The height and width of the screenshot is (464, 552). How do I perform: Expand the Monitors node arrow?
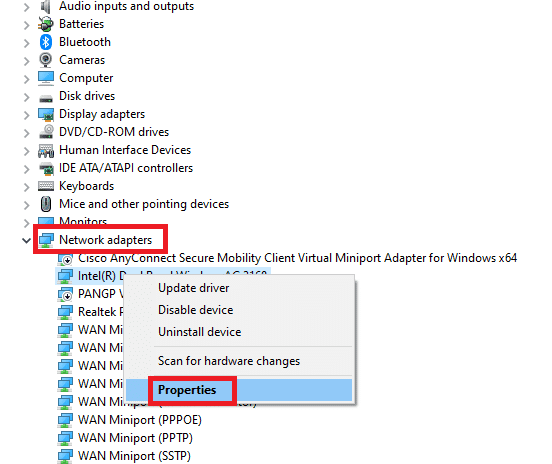[26, 223]
